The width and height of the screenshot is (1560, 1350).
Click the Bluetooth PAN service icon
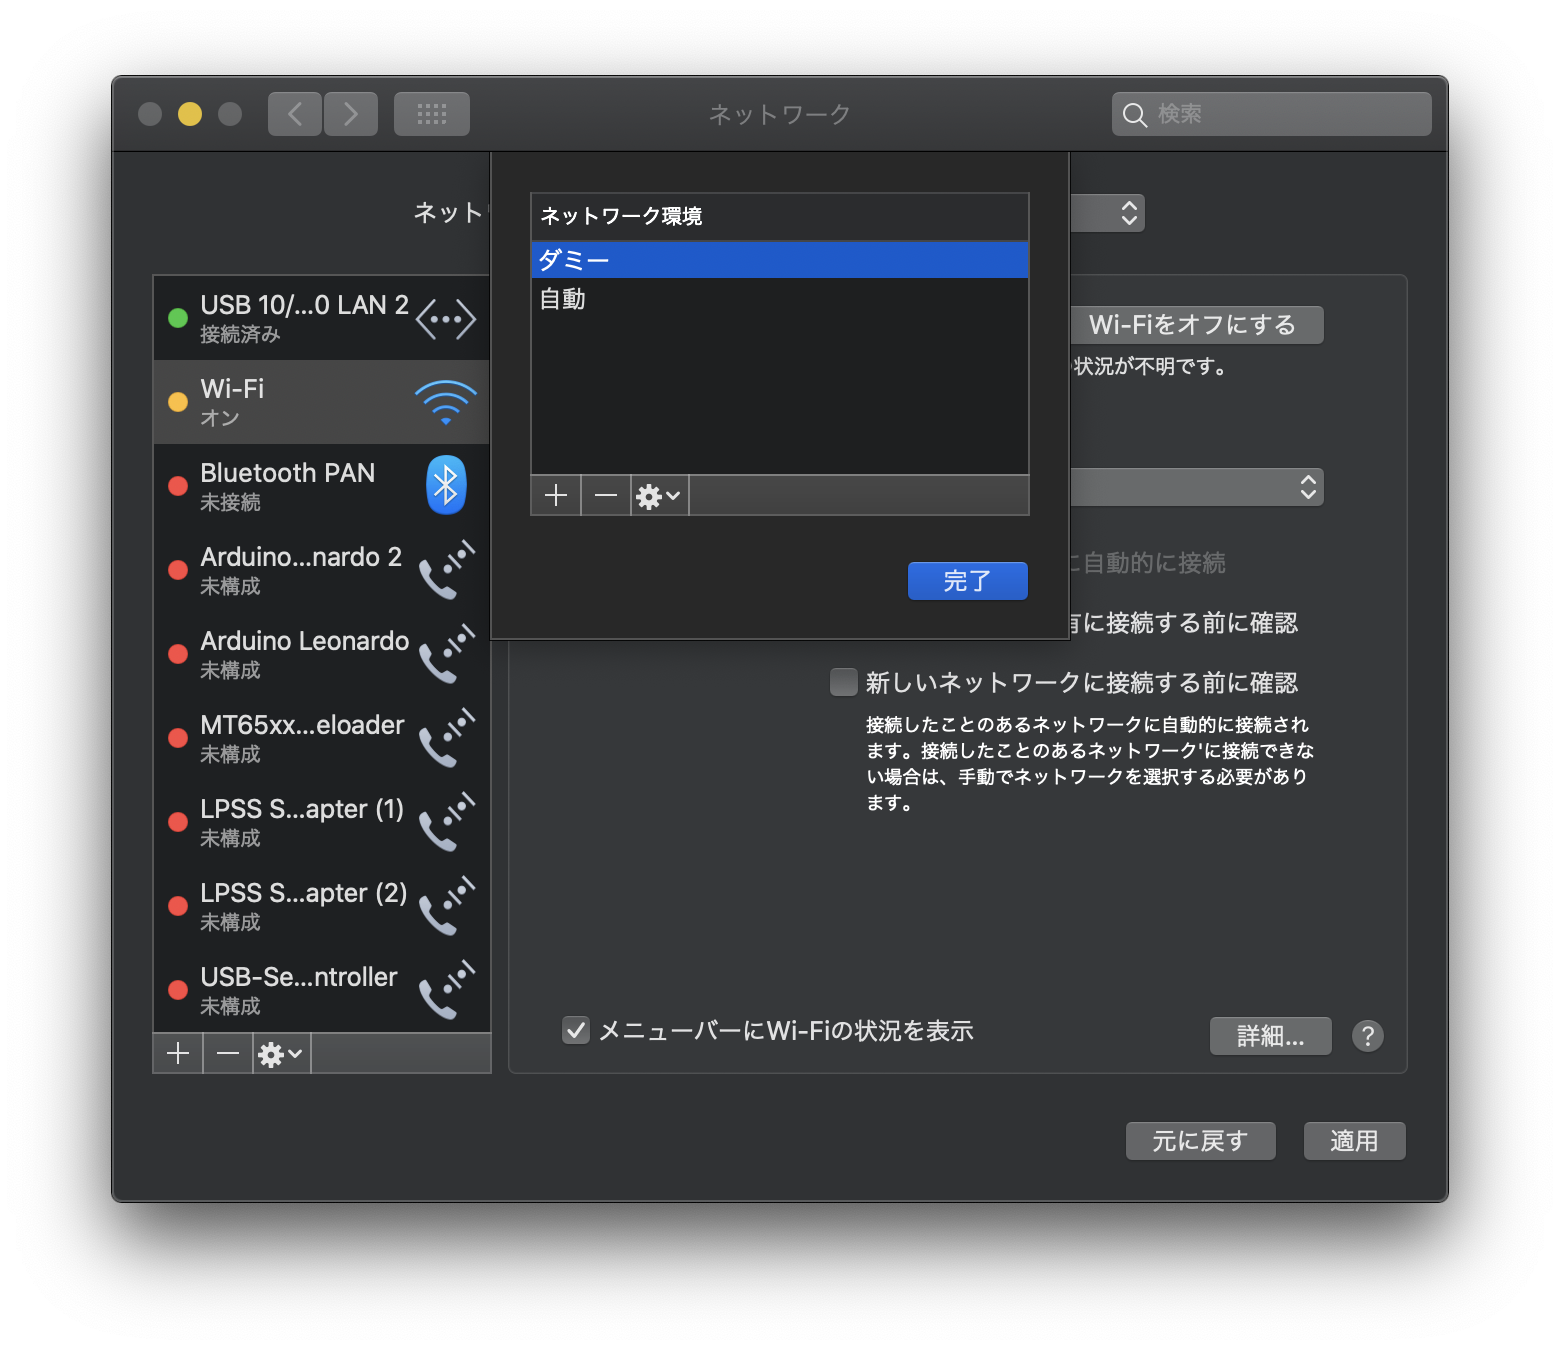446,485
